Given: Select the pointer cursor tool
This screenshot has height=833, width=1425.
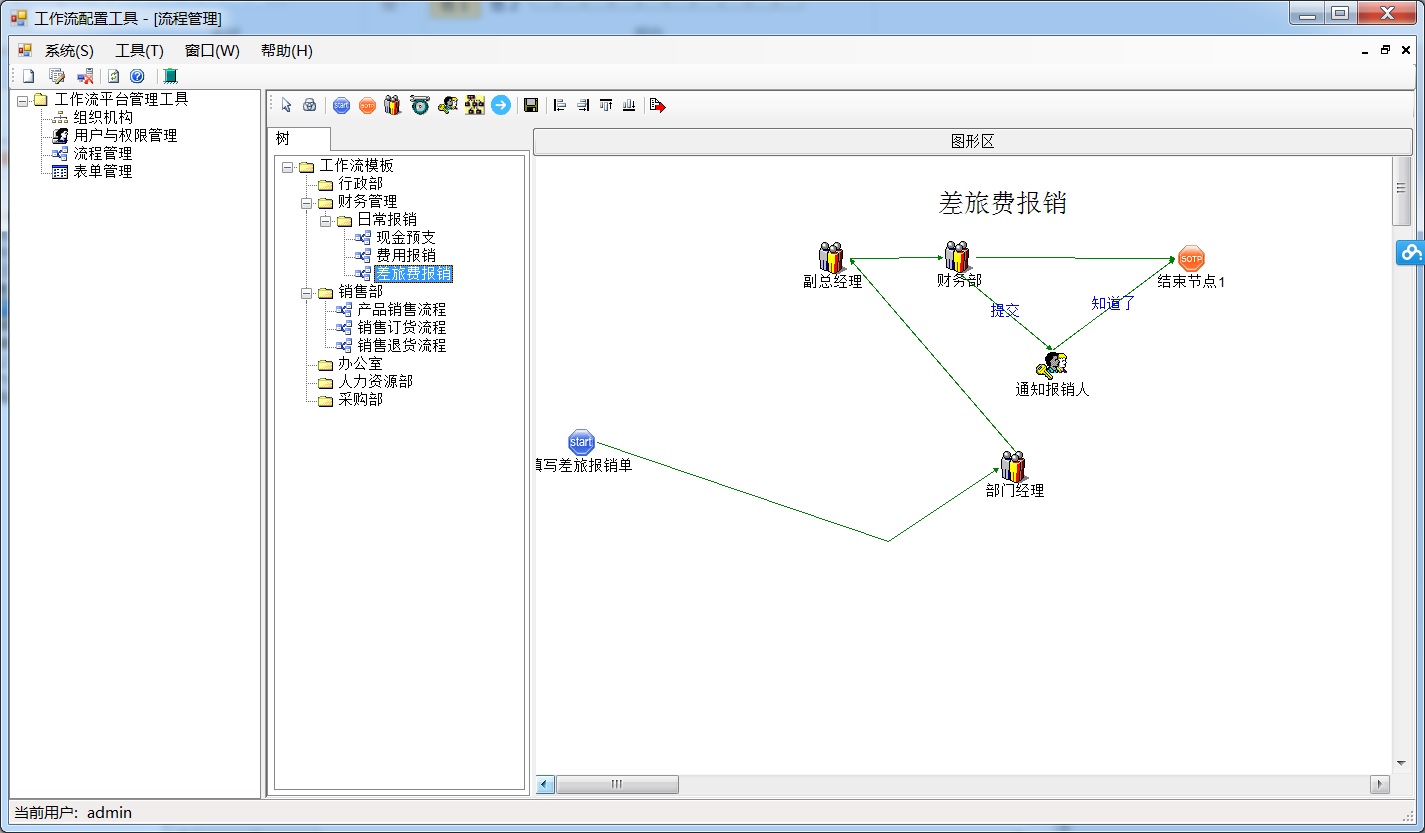Looking at the screenshot, I should coord(286,105).
